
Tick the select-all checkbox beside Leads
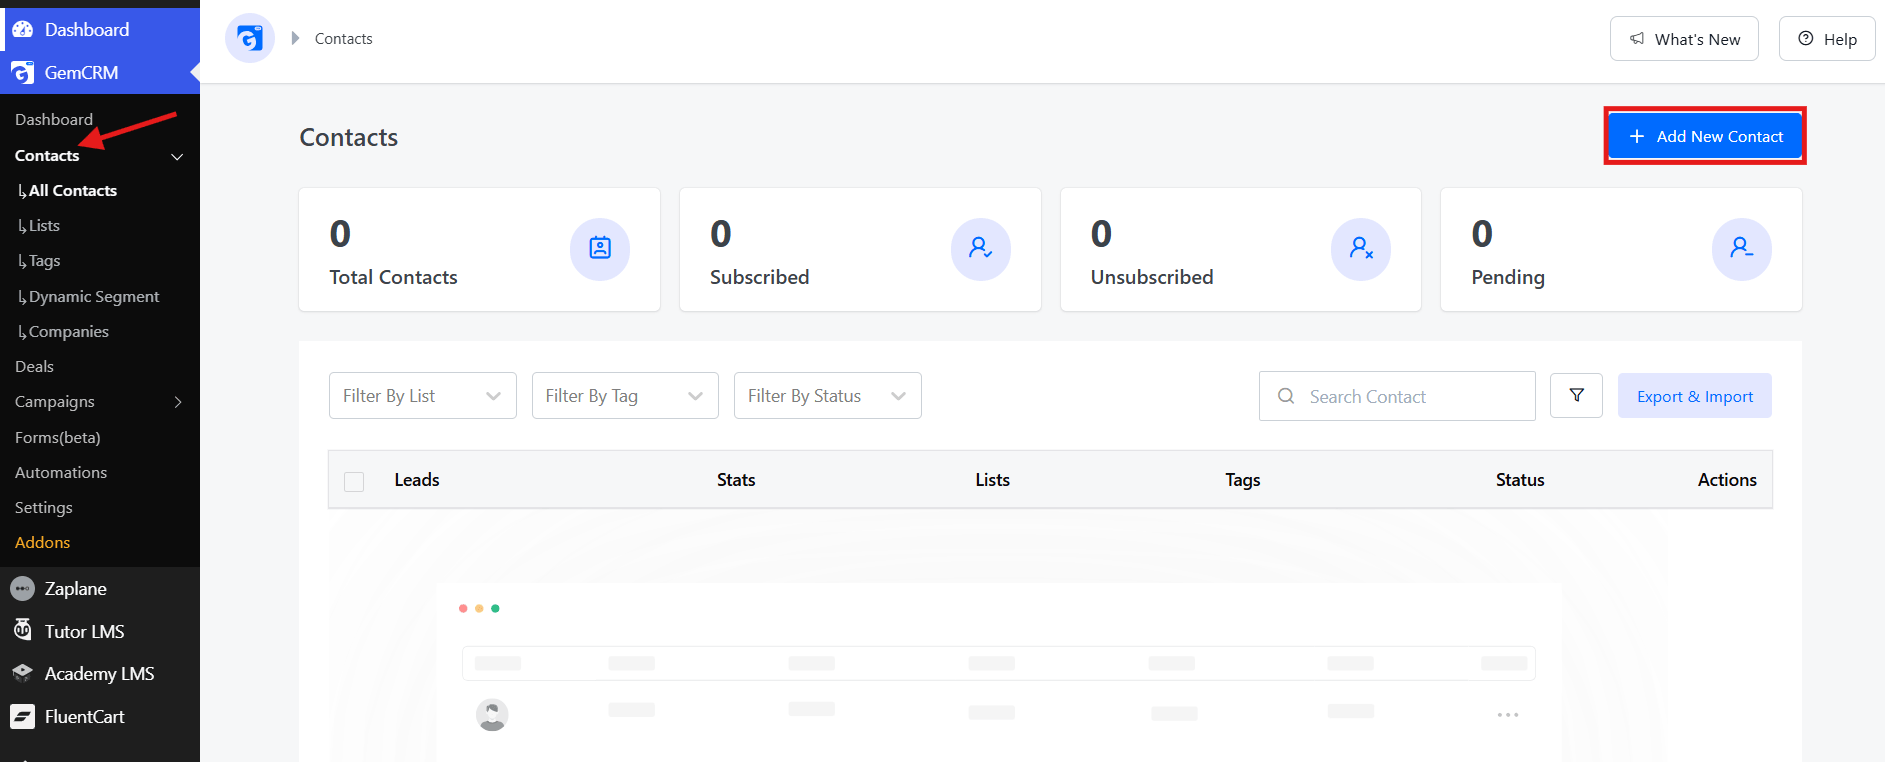354,481
